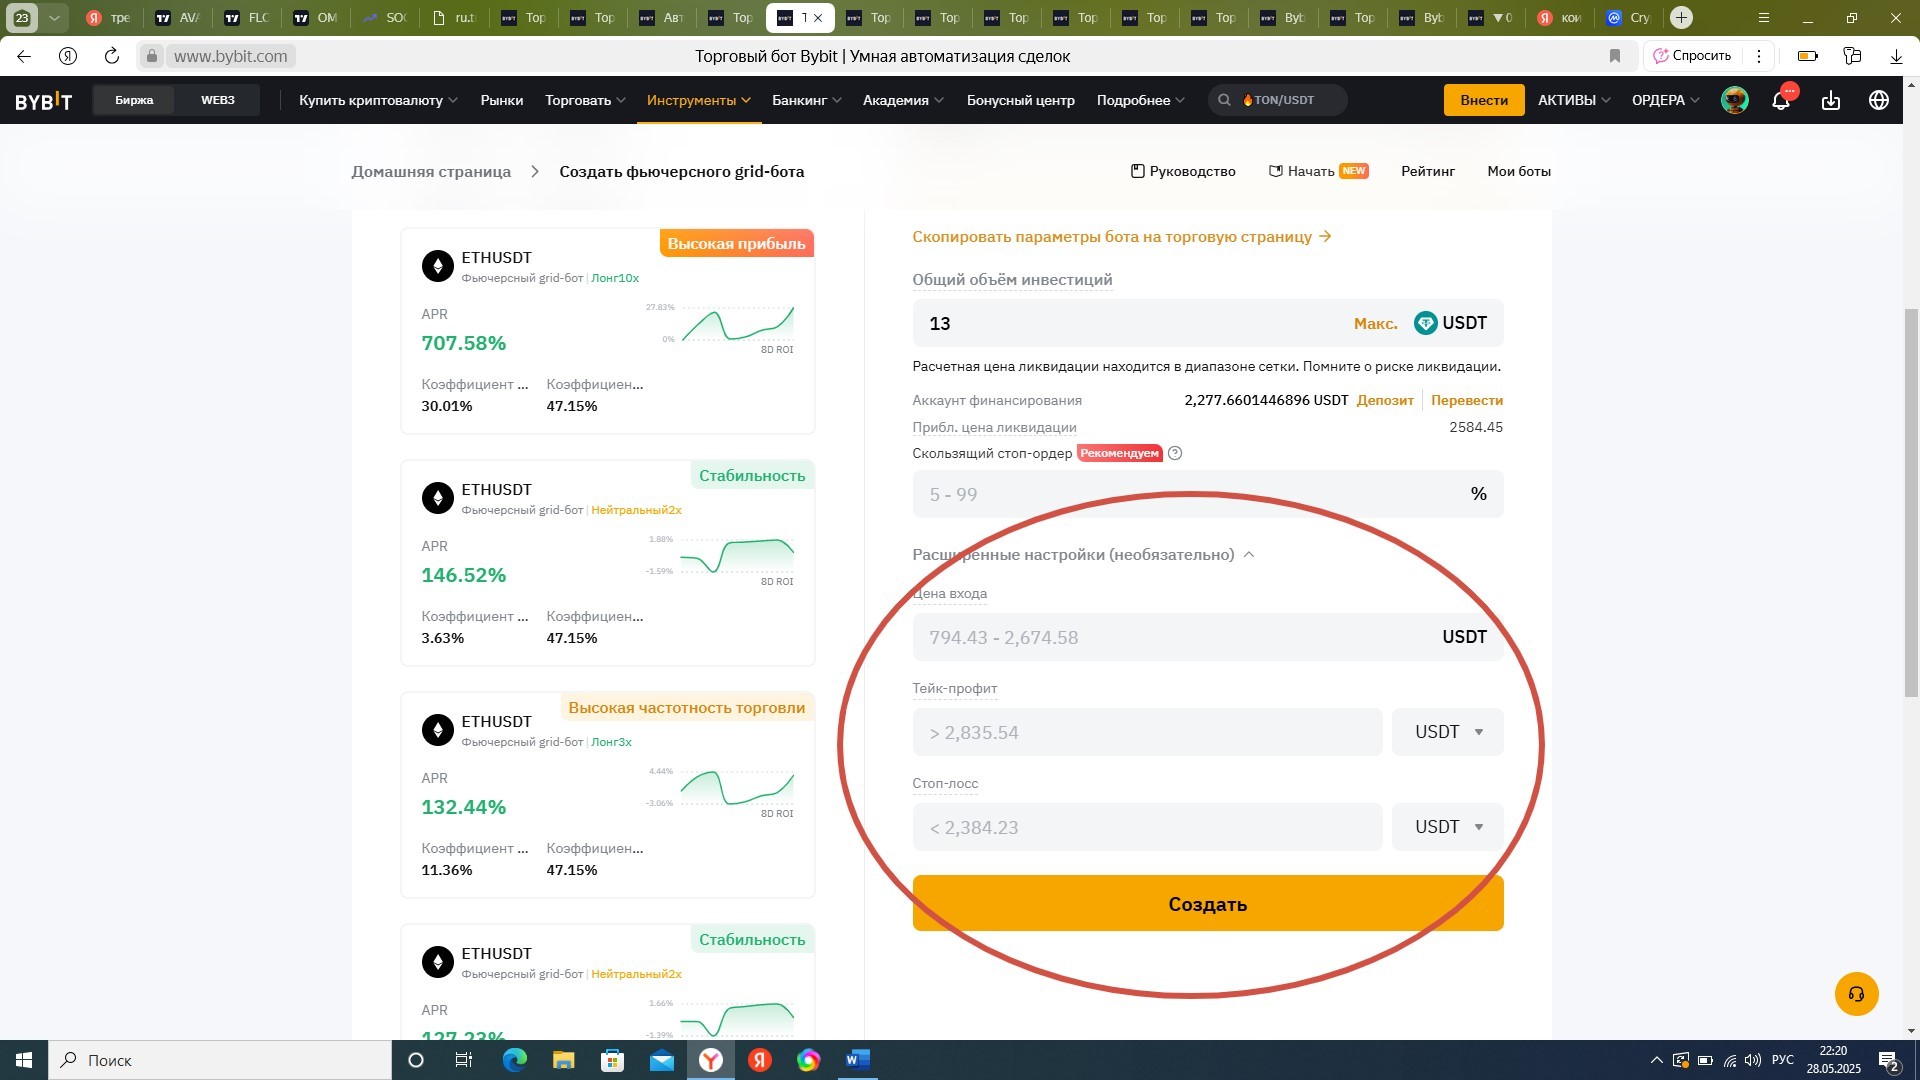Click the Депозит link
This screenshot has height=1080, width=1920.
[1385, 400]
